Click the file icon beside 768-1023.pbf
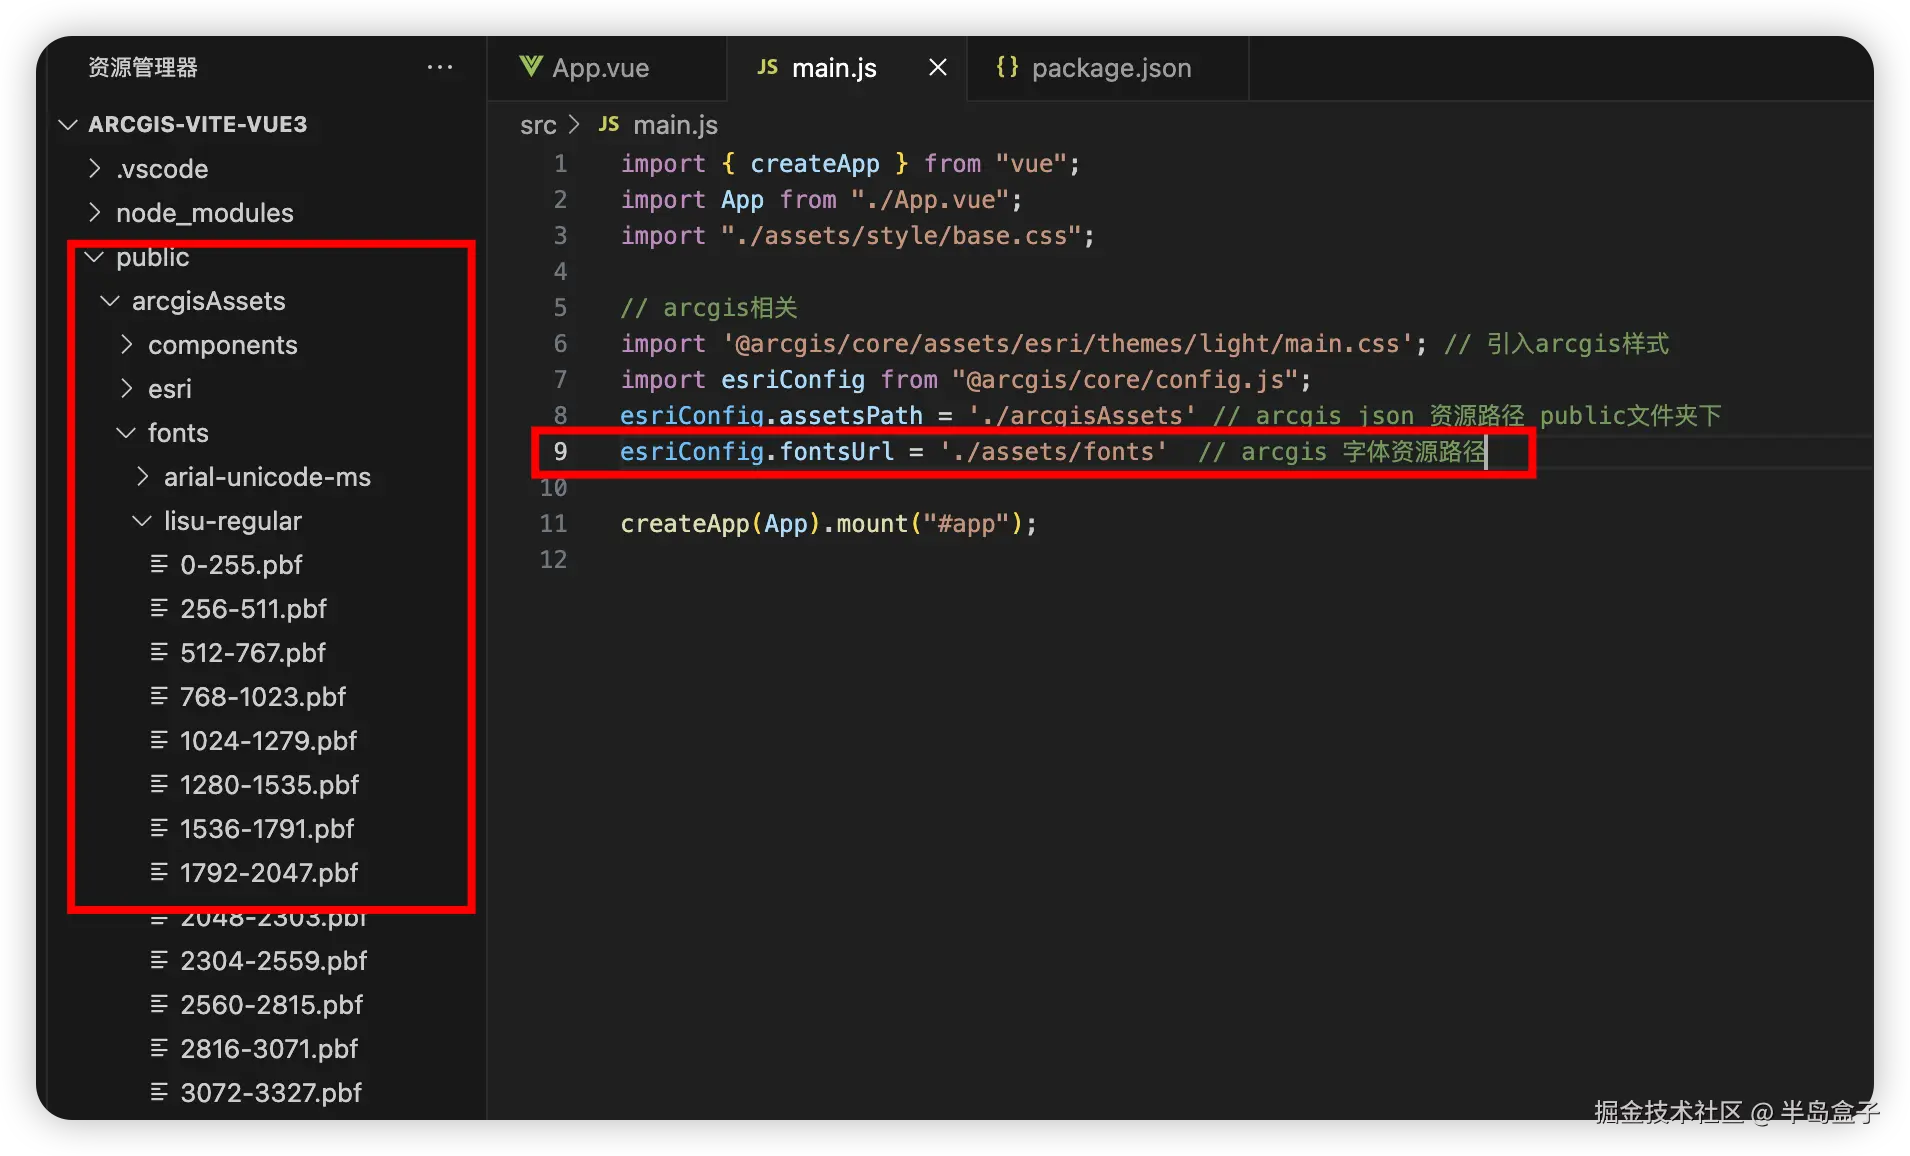Viewport: 1910px width, 1156px height. coord(159,696)
